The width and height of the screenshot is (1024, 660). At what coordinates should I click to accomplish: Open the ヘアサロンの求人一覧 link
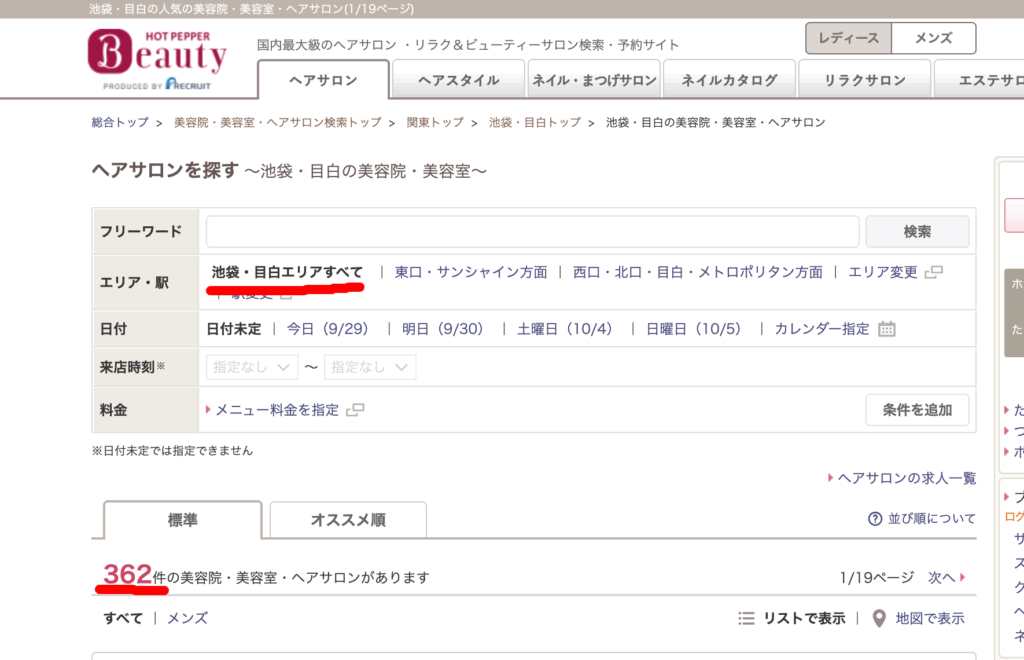(x=907, y=478)
